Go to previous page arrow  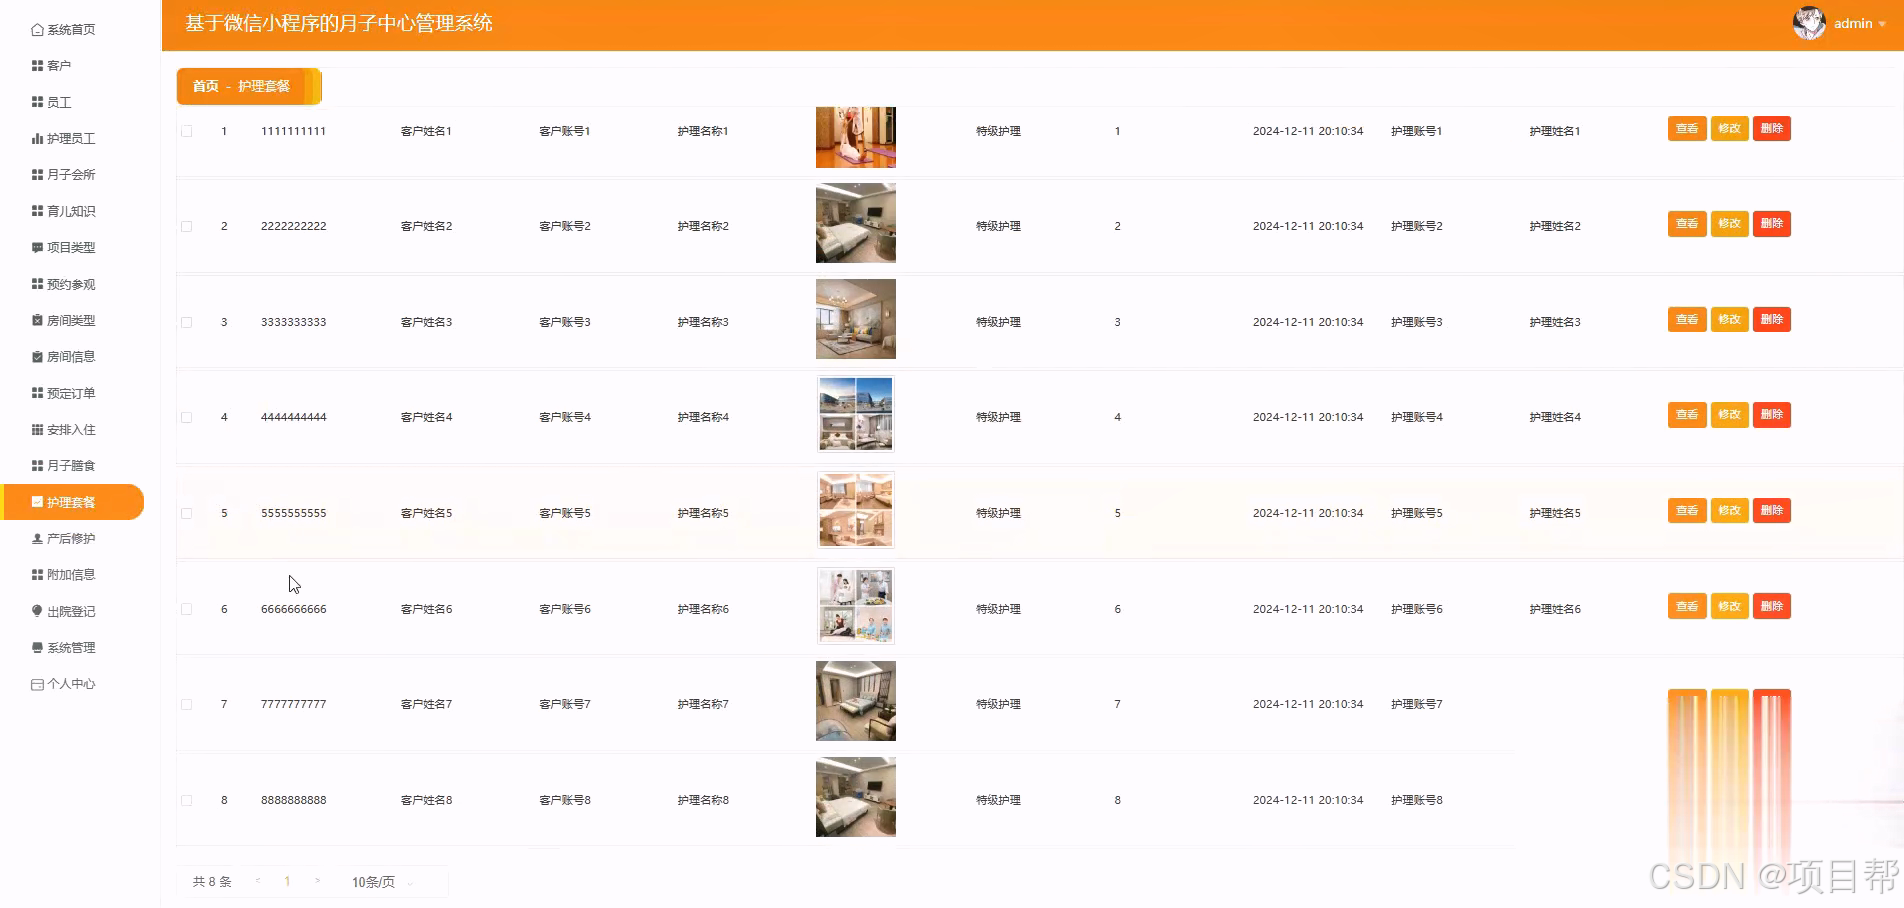tap(258, 881)
